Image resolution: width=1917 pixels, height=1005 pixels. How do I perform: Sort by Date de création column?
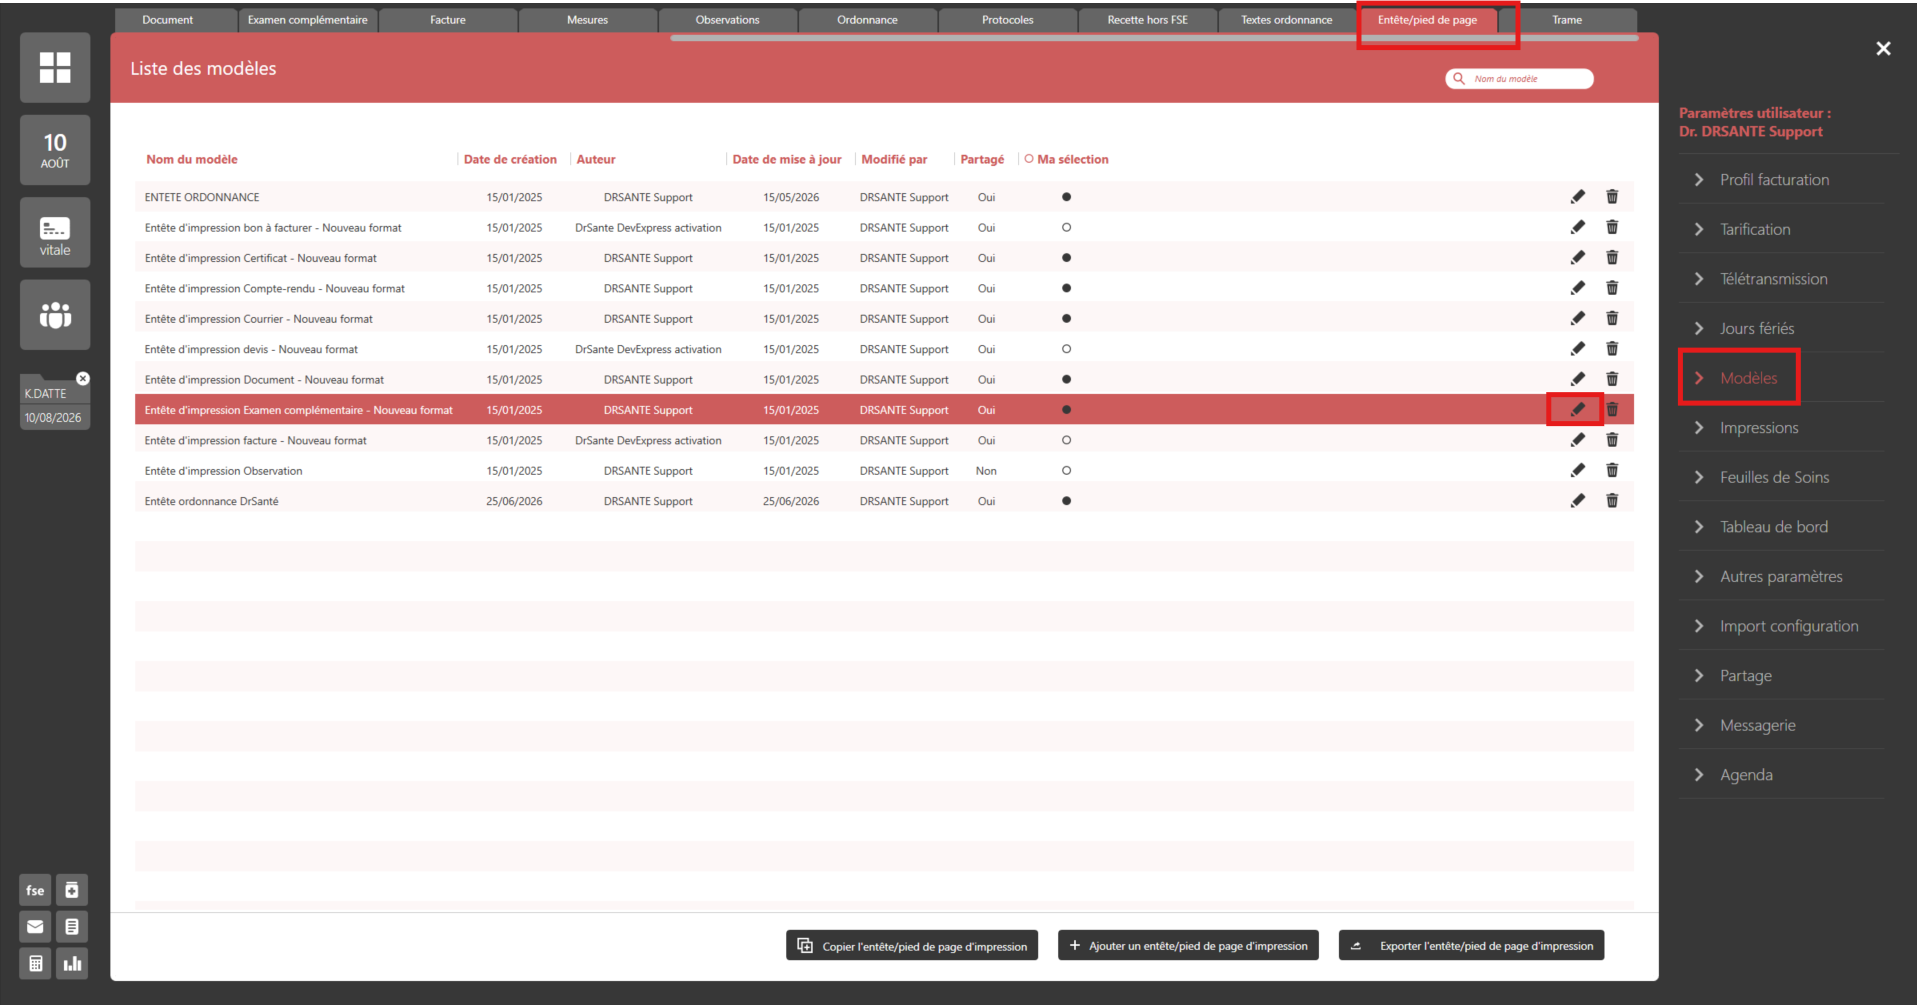pos(510,159)
